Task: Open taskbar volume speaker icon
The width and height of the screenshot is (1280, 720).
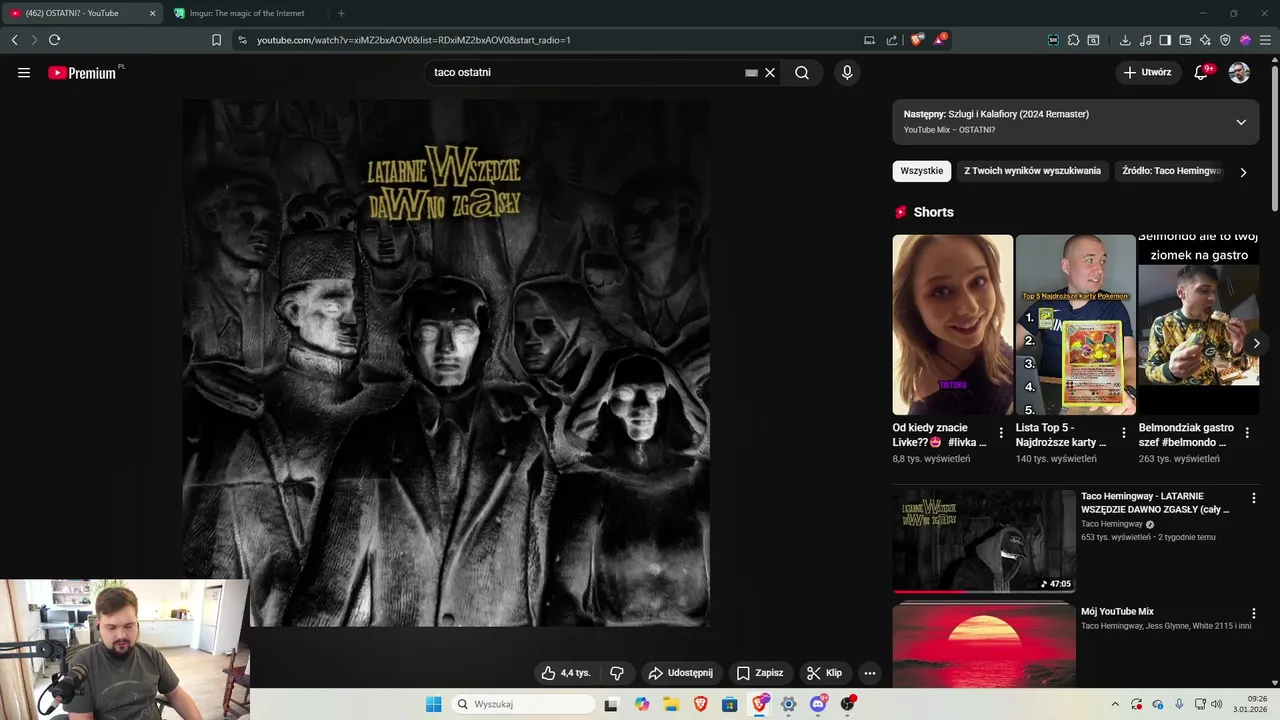Action: point(1217,704)
